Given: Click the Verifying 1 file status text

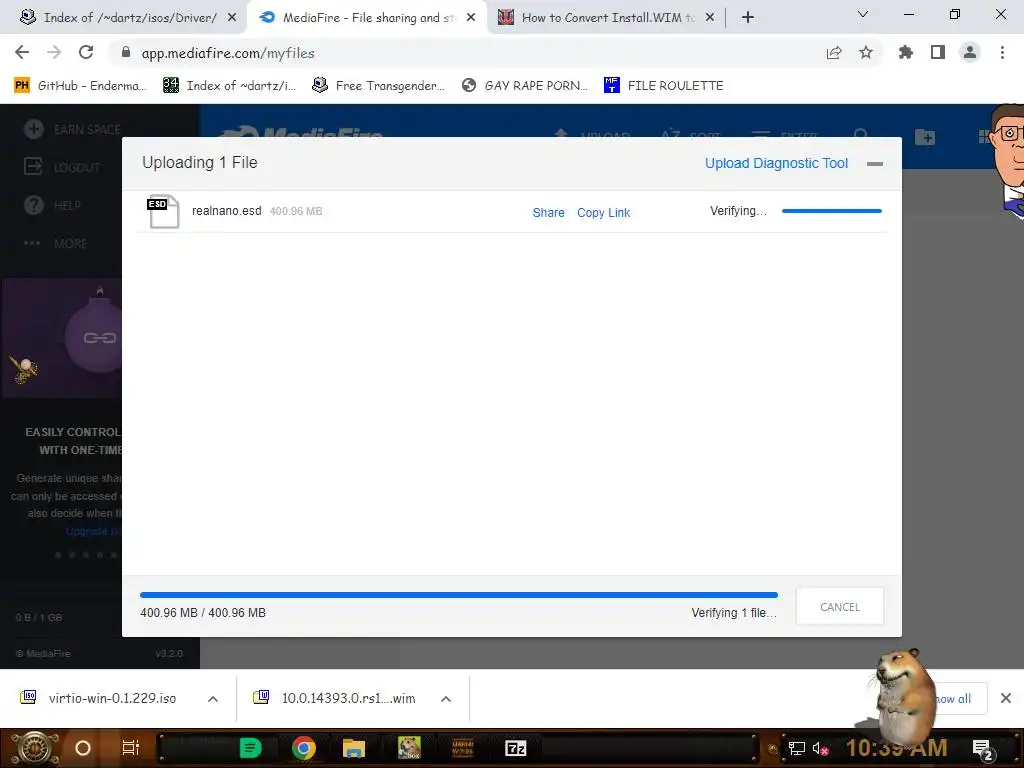Looking at the screenshot, I should tap(734, 613).
